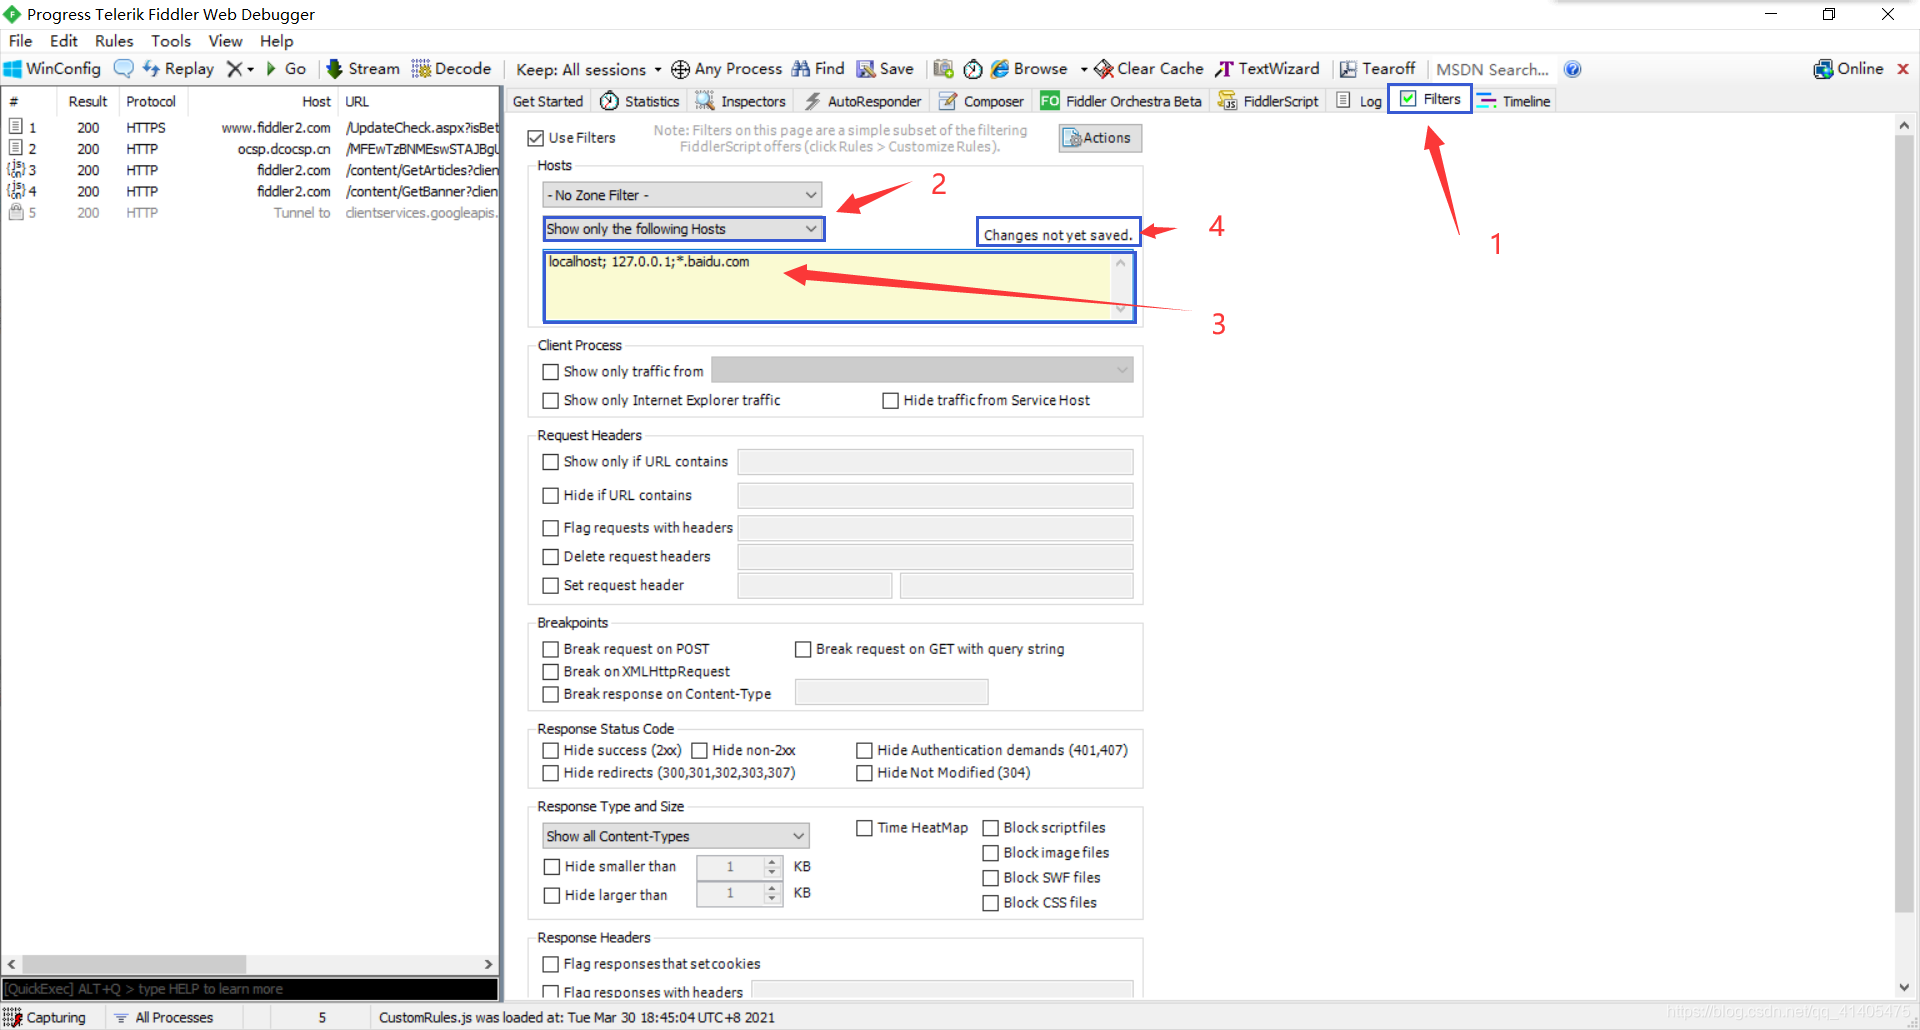Image resolution: width=1920 pixels, height=1030 pixels.
Task: Expand Browse dropdown arrow
Action: coord(1083,69)
